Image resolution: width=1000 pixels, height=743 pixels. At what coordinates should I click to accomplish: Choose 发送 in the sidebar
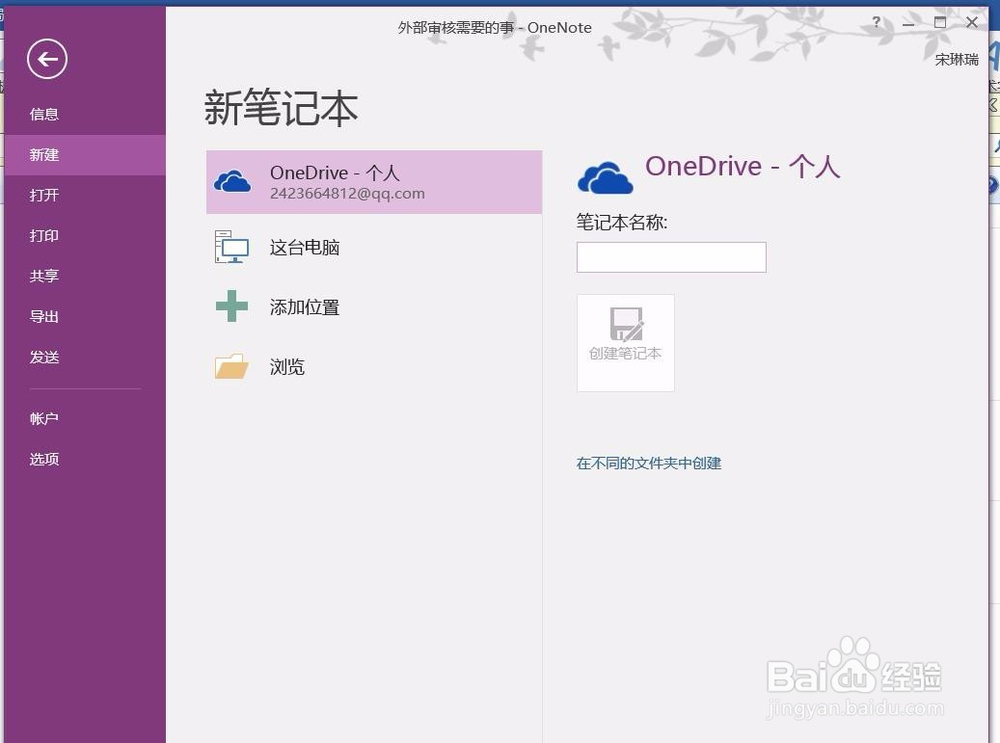(44, 357)
